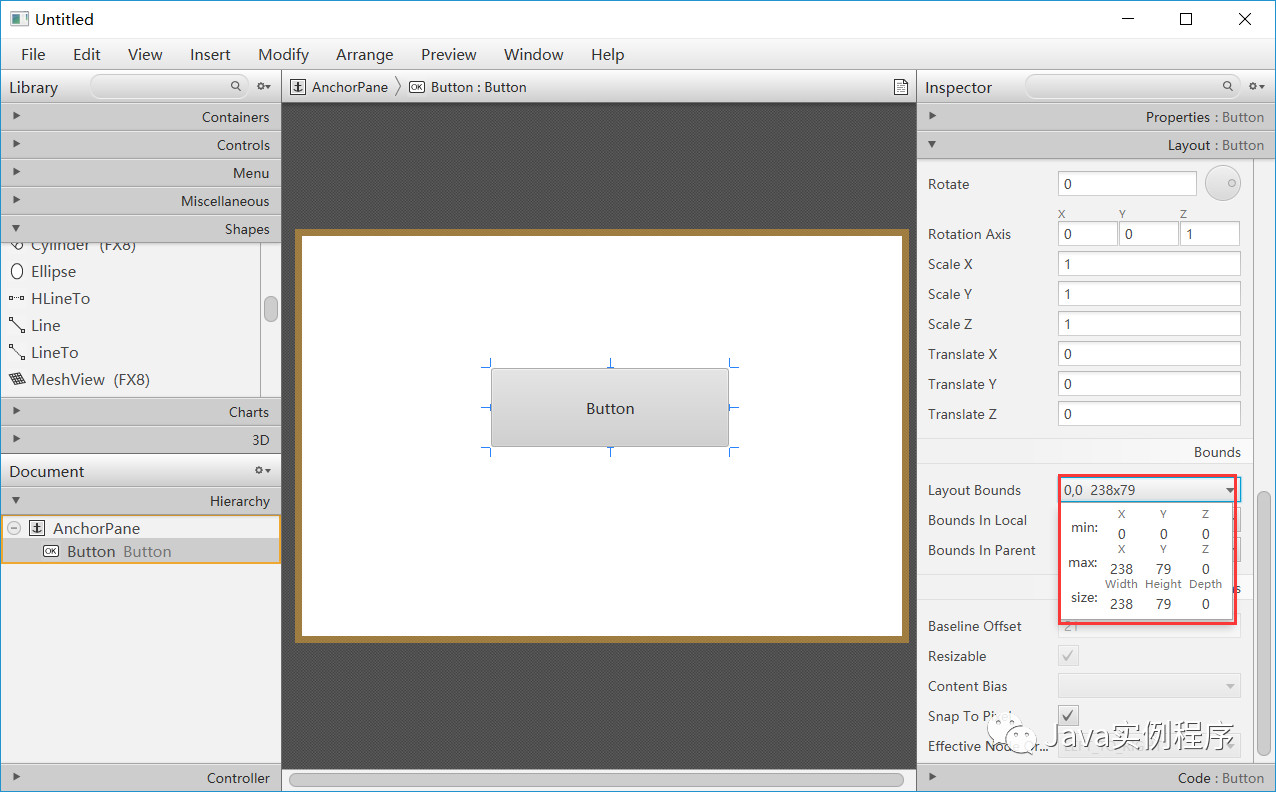Close the Layout Bounds dropdown
Viewport: 1276px width, 792px height.
click(1230, 490)
